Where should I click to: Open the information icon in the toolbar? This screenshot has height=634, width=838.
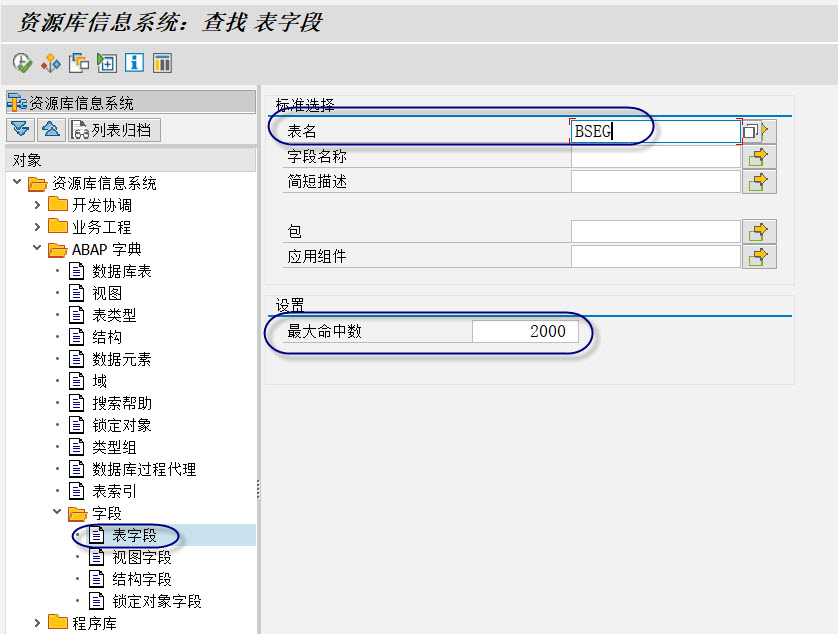(135, 63)
